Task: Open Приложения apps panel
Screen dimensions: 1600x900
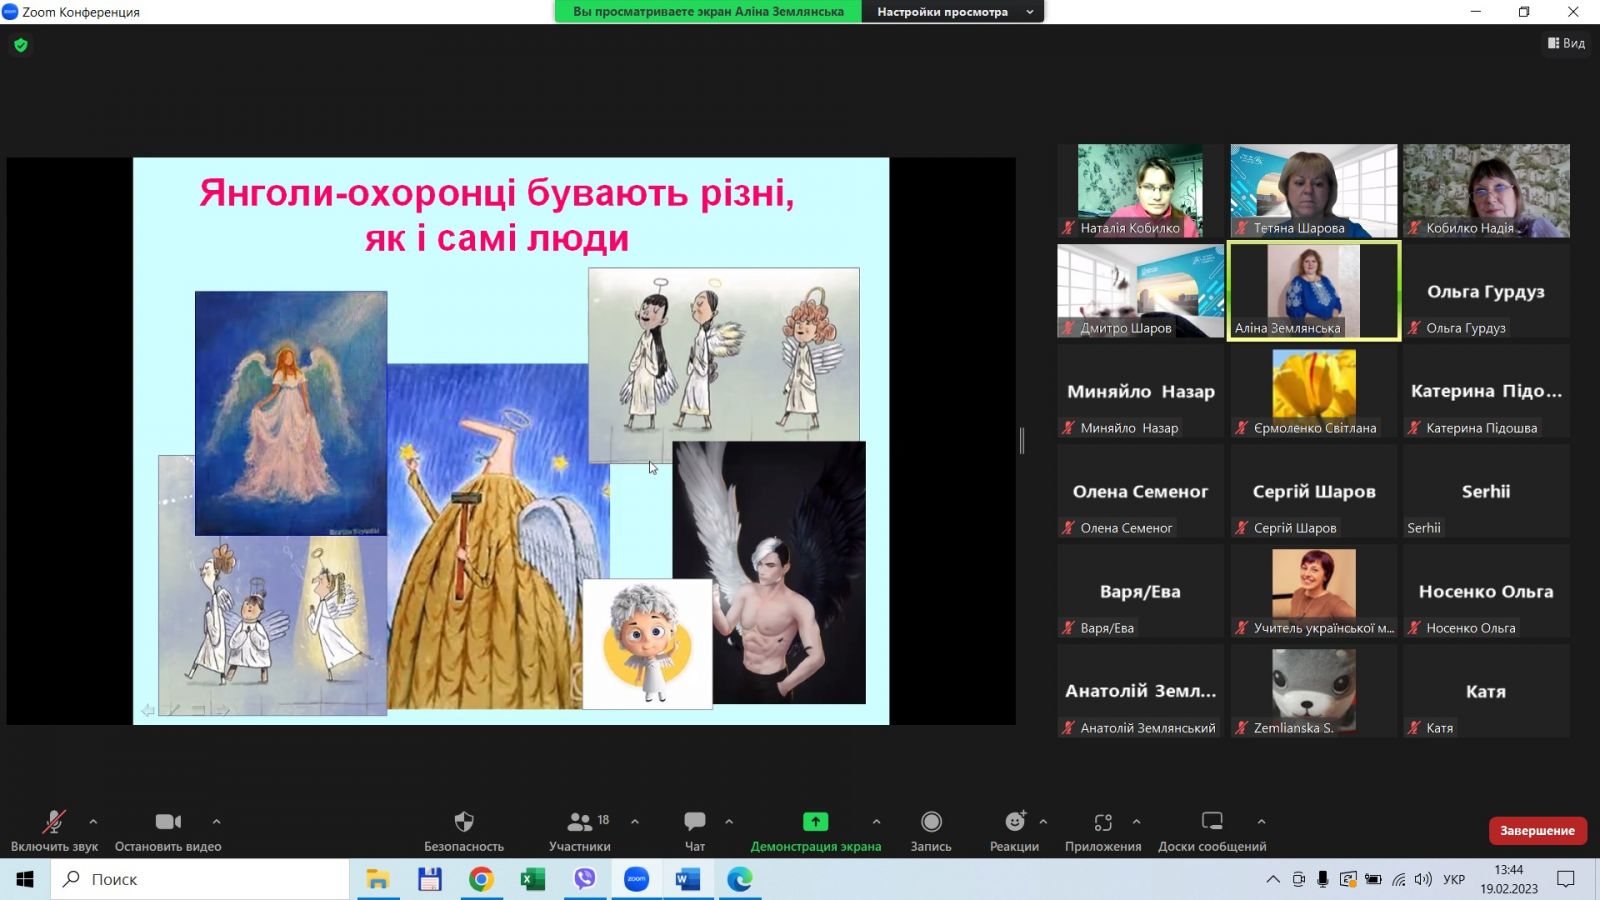Action: point(1103,831)
